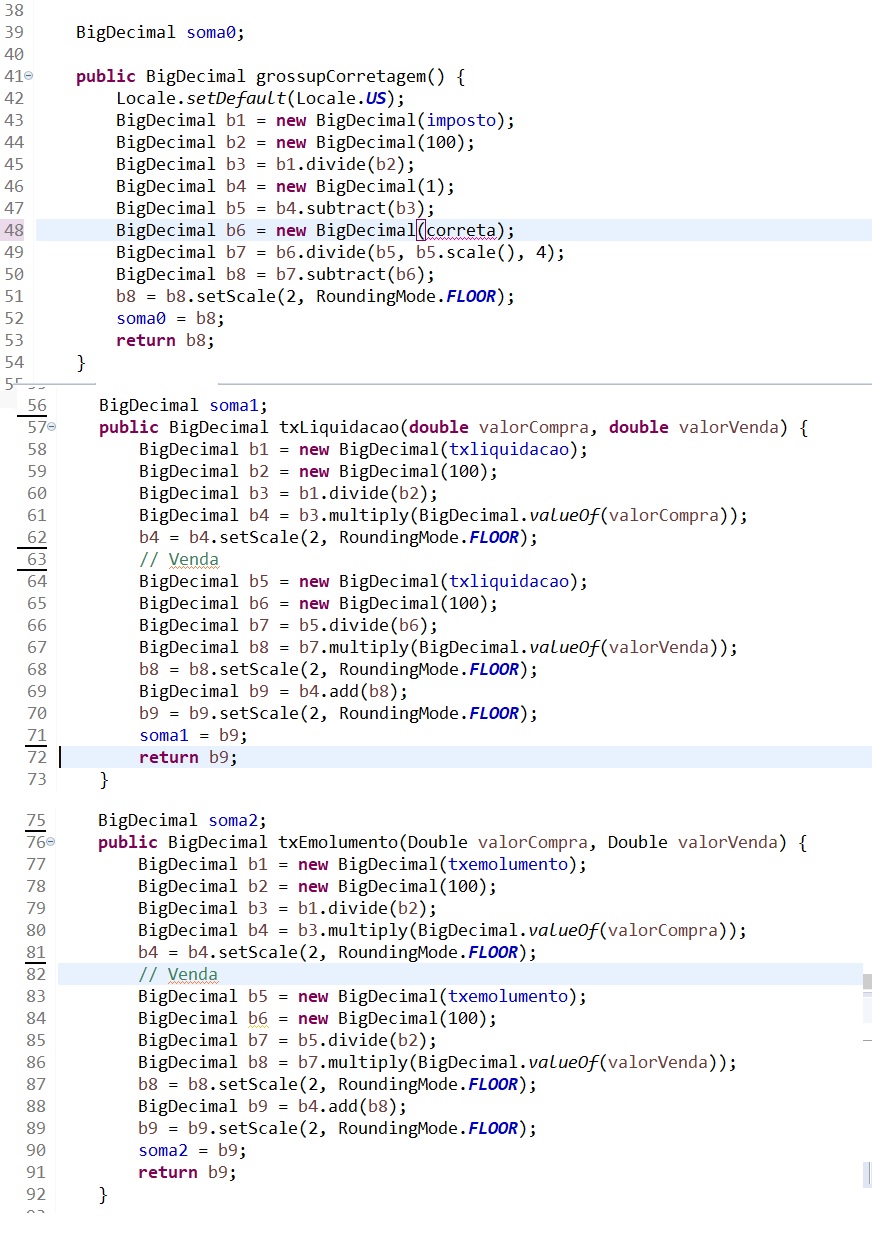Click the '// Venda' comment on line 82
Viewport: 872px width, 1242px height.
coord(178,974)
